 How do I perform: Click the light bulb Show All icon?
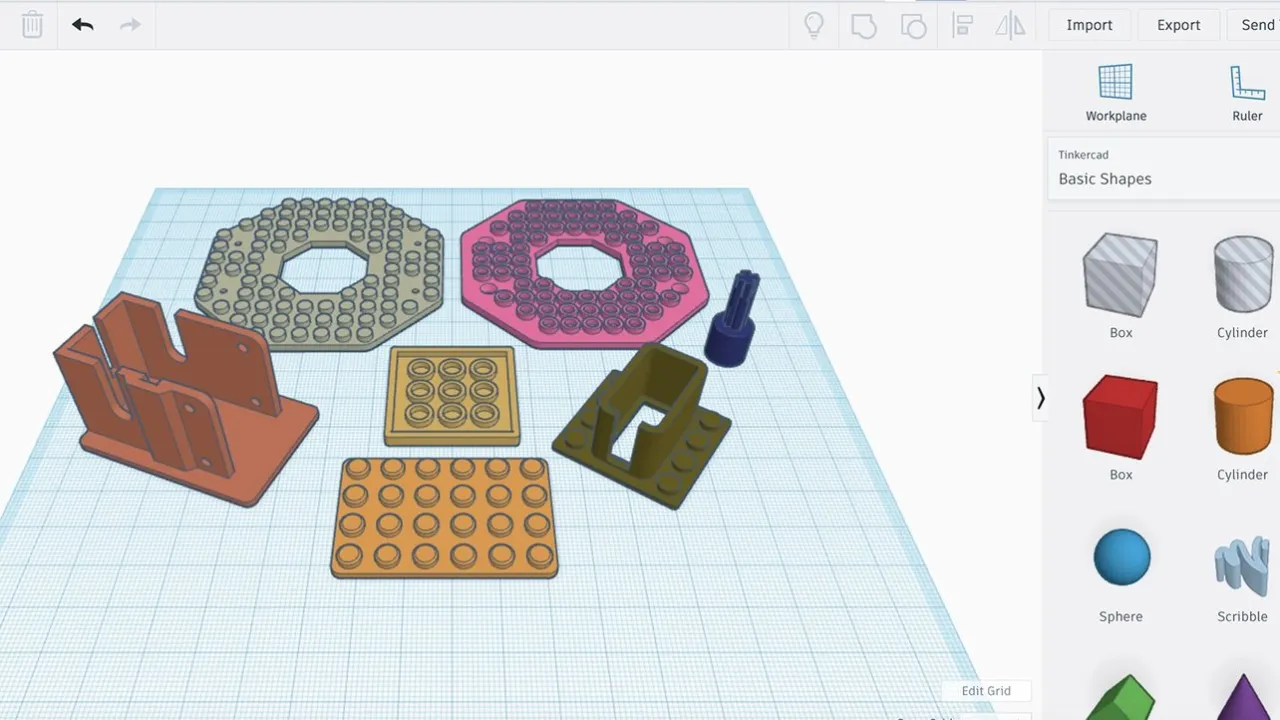813,25
